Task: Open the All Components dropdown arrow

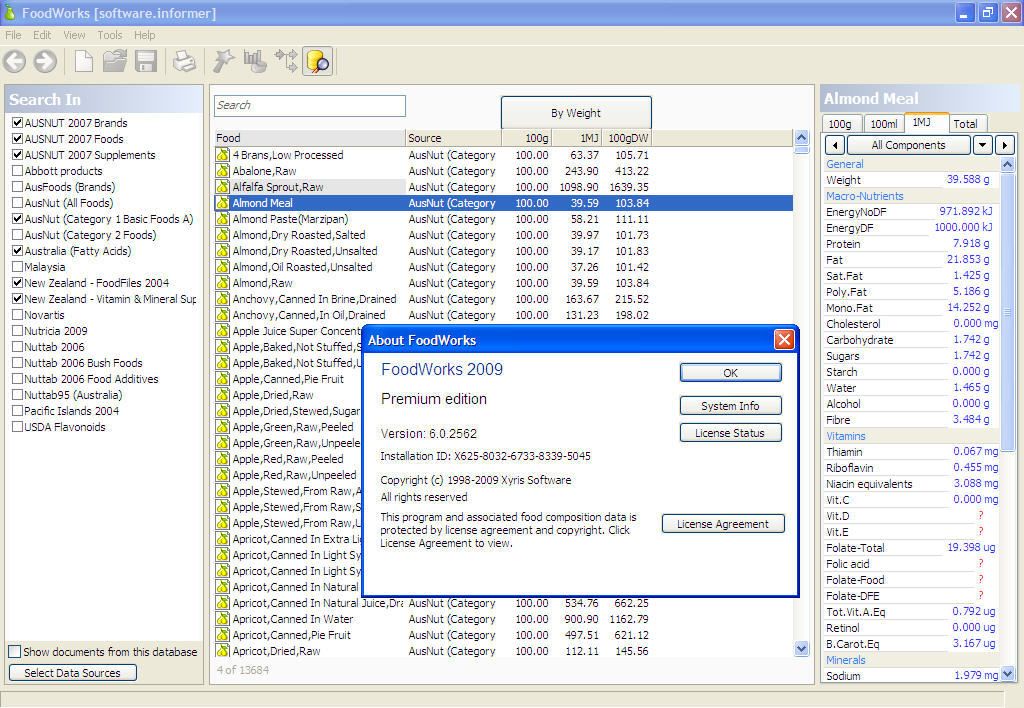Action: (x=984, y=145)
